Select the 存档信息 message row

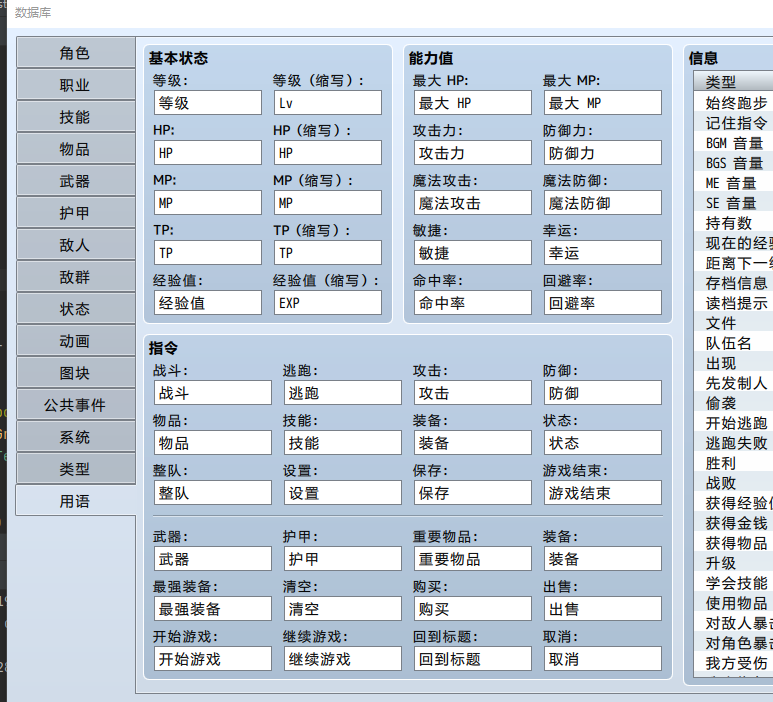pos(734,283)
